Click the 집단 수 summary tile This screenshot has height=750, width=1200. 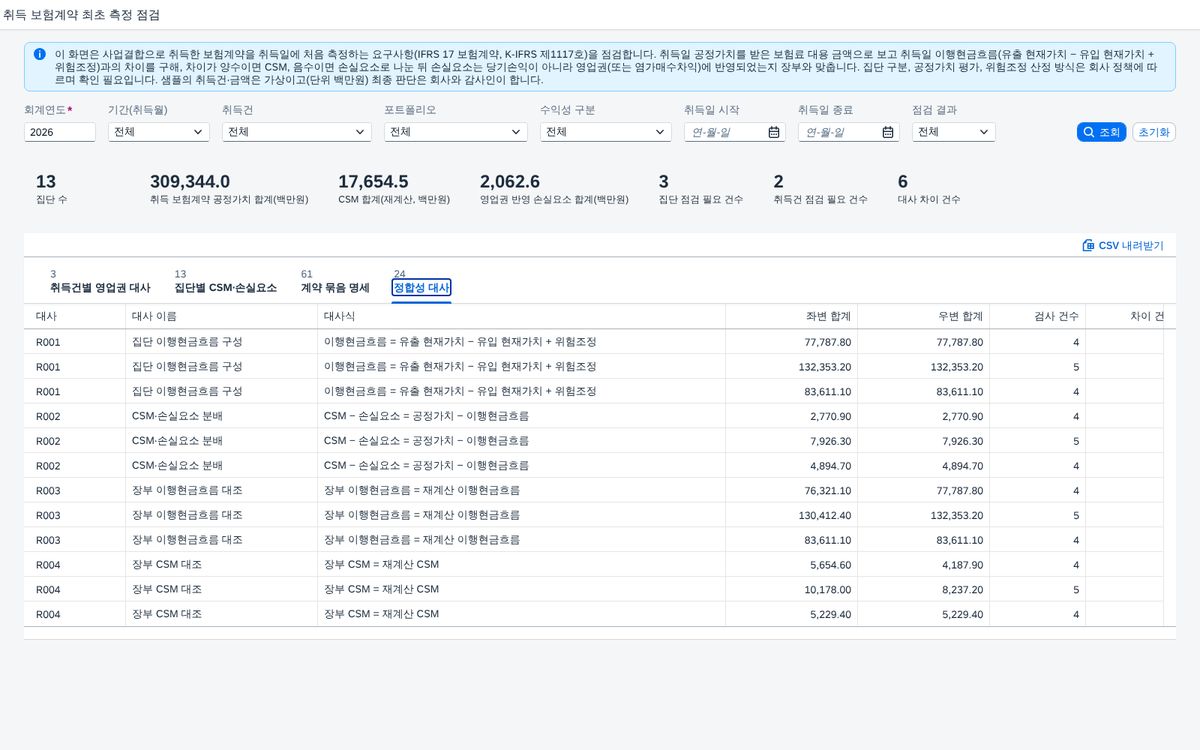(52, 189)
